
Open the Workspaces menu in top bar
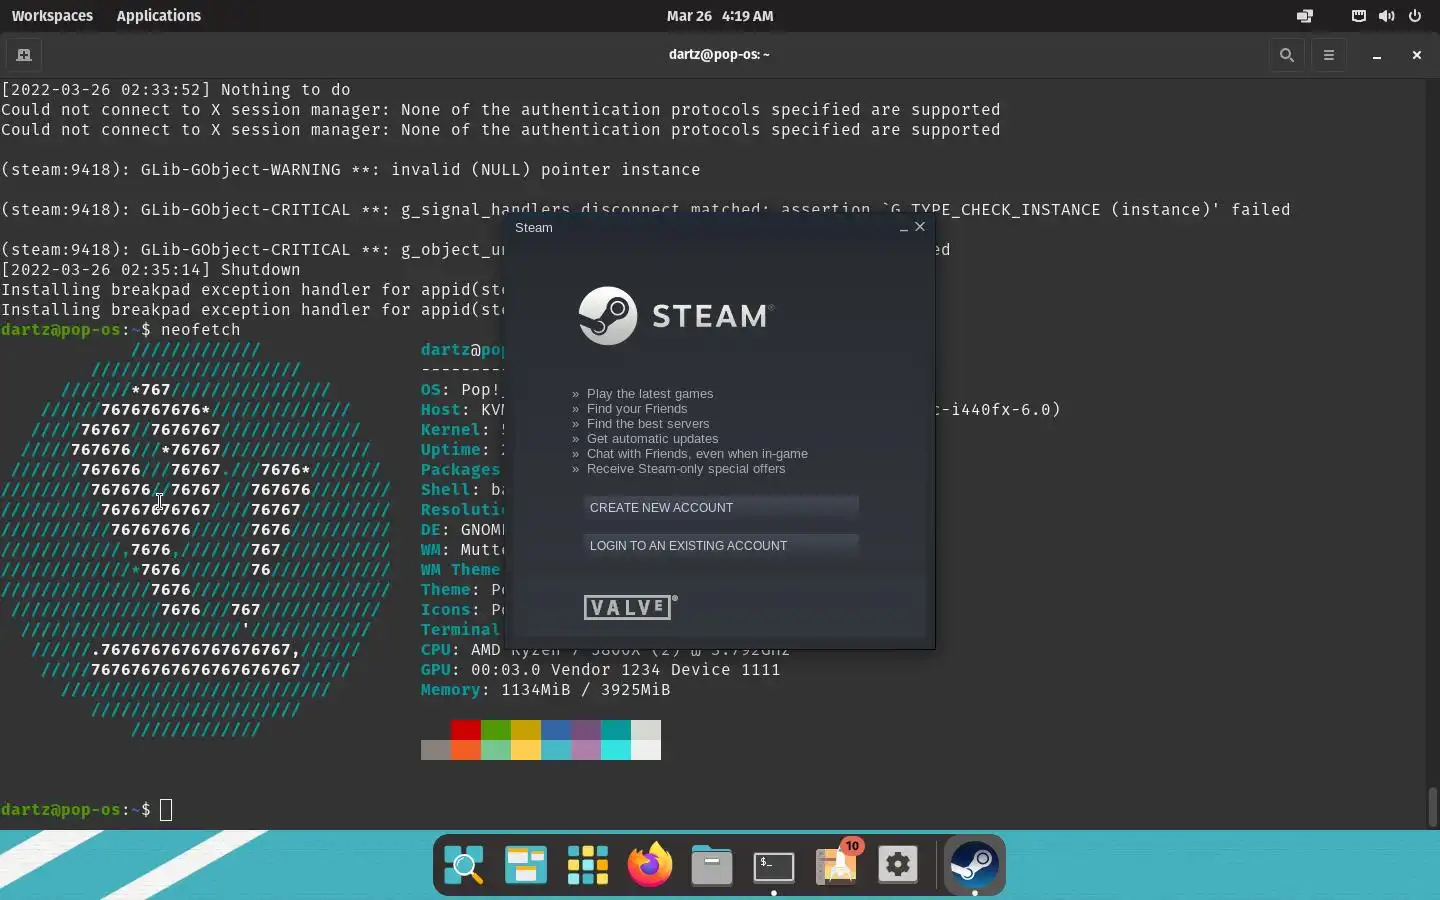coord(52,16)
